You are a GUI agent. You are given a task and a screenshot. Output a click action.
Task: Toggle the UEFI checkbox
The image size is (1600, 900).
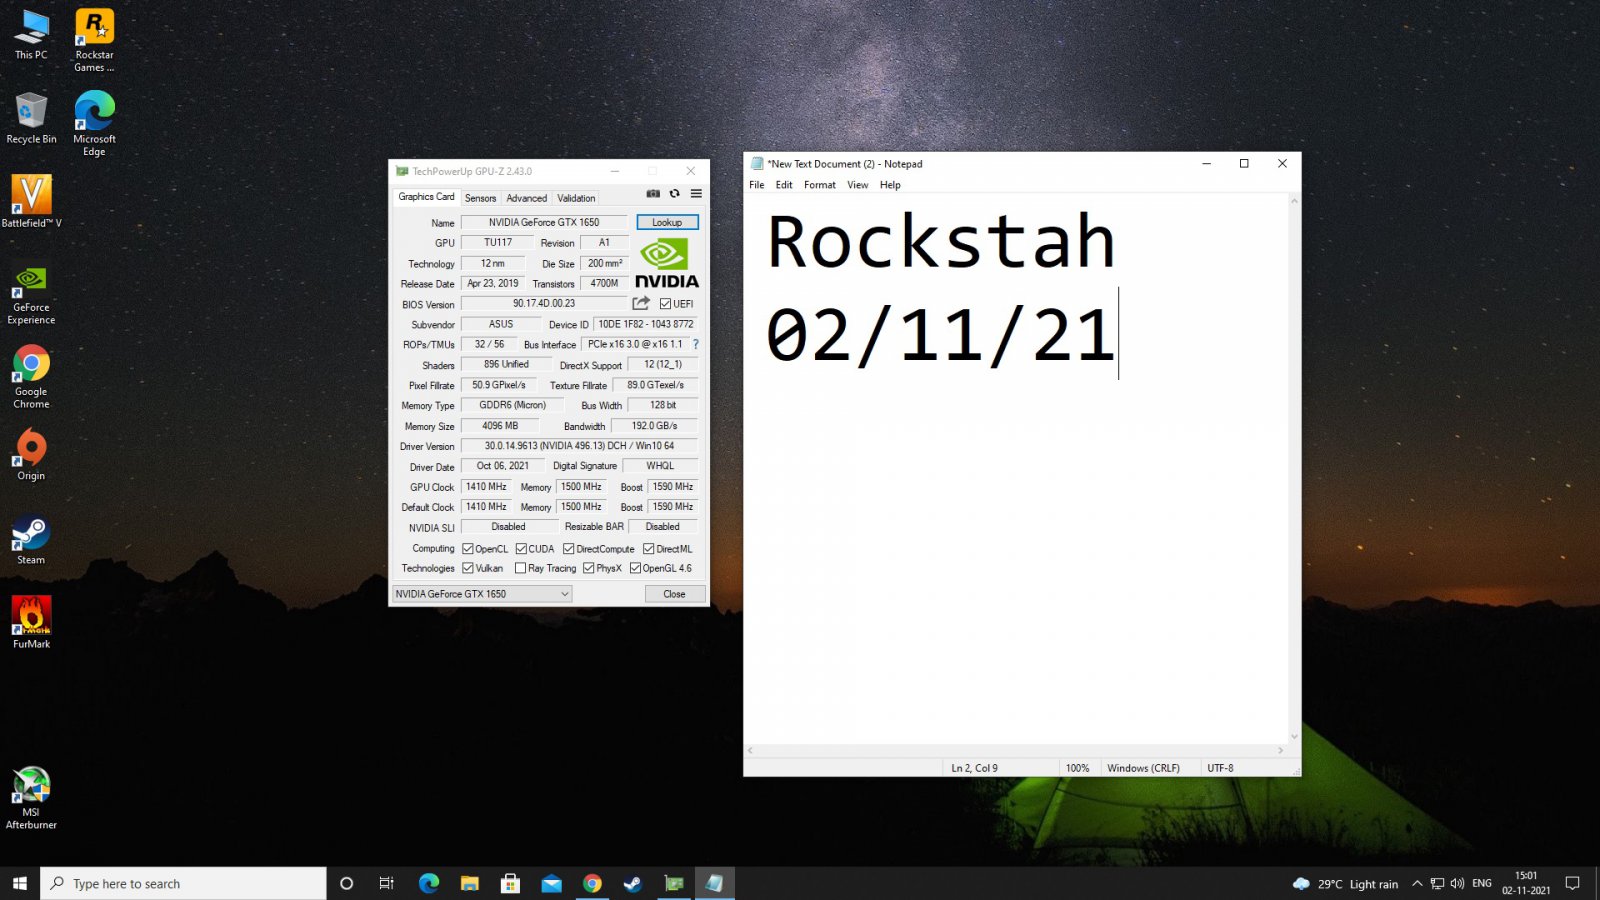(x=666, y=304)
